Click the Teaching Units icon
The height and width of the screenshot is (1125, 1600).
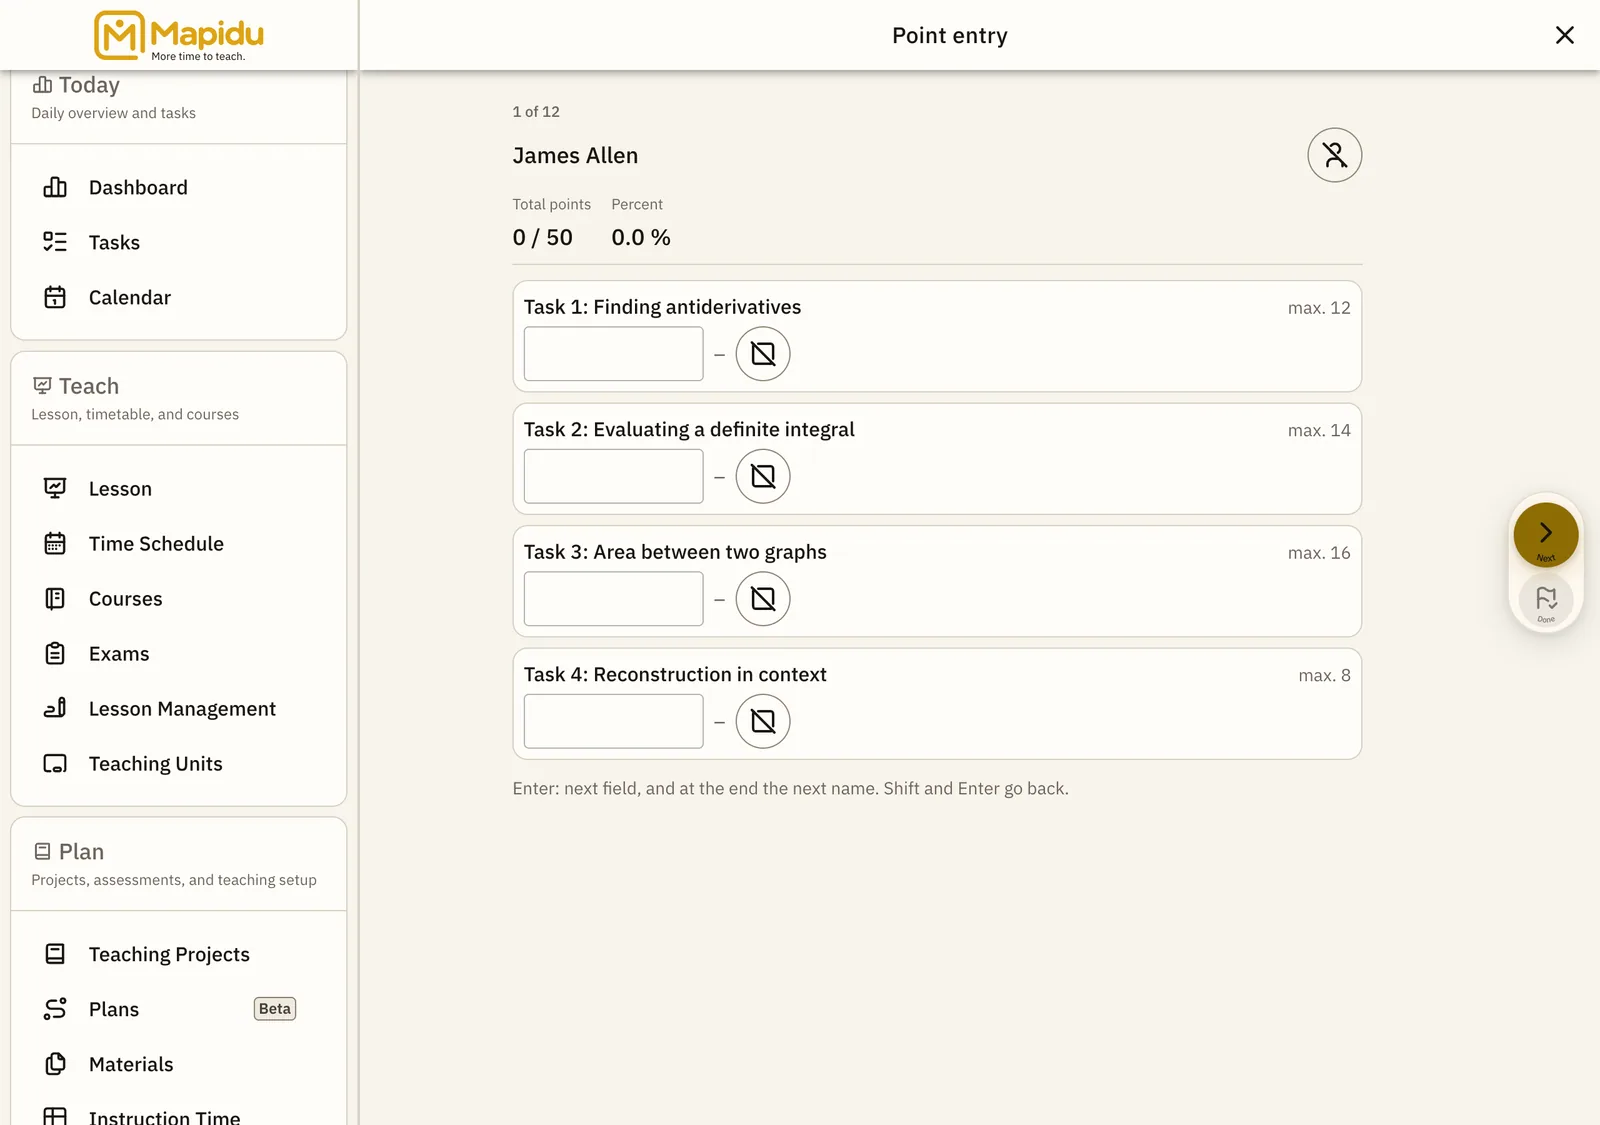55,764
